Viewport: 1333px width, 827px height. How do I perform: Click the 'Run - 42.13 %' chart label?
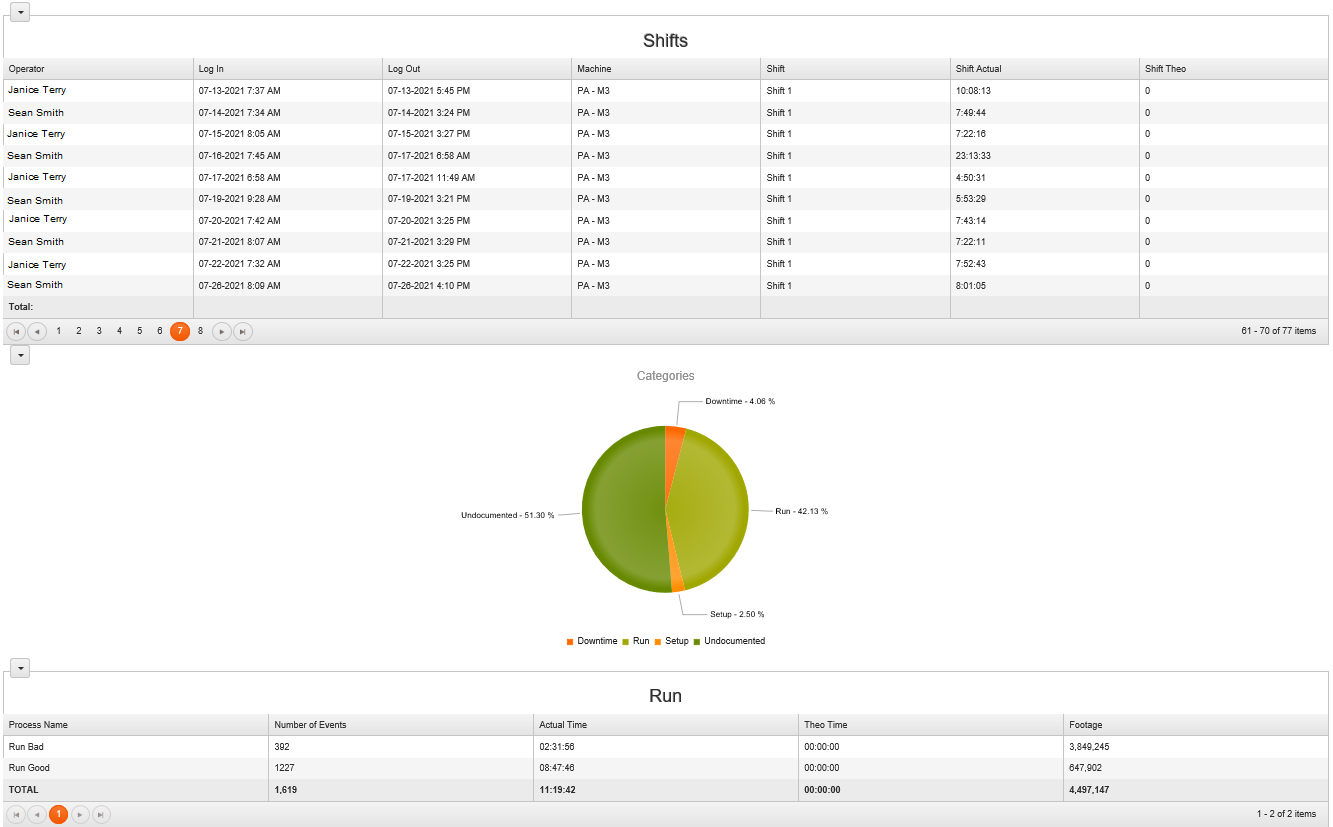(x=801, y=511)
